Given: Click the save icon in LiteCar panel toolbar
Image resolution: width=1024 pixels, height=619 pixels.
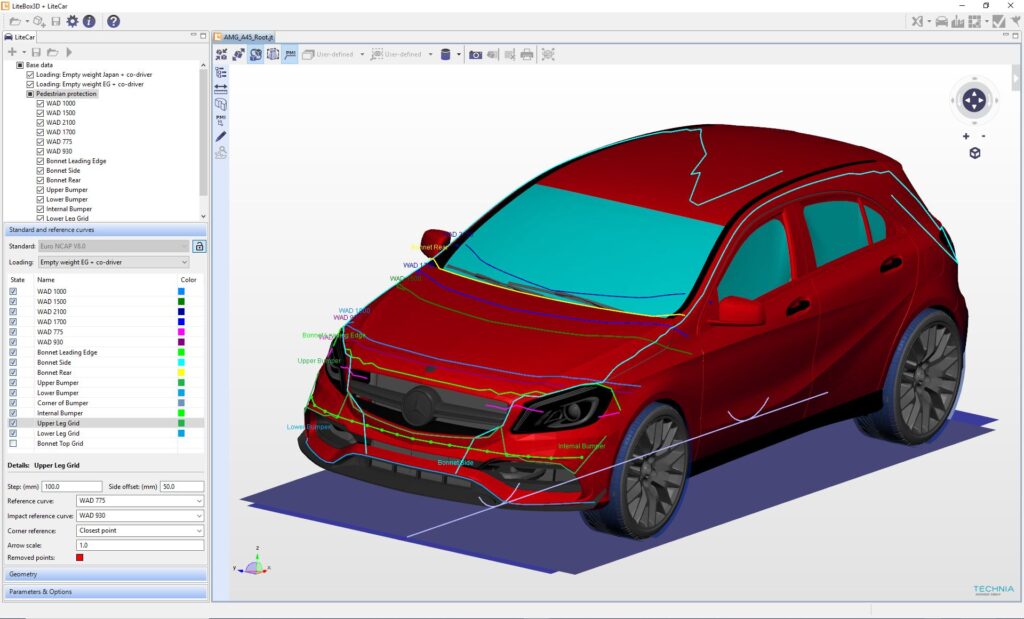Looking at the screenshot, I should (36, 52).
